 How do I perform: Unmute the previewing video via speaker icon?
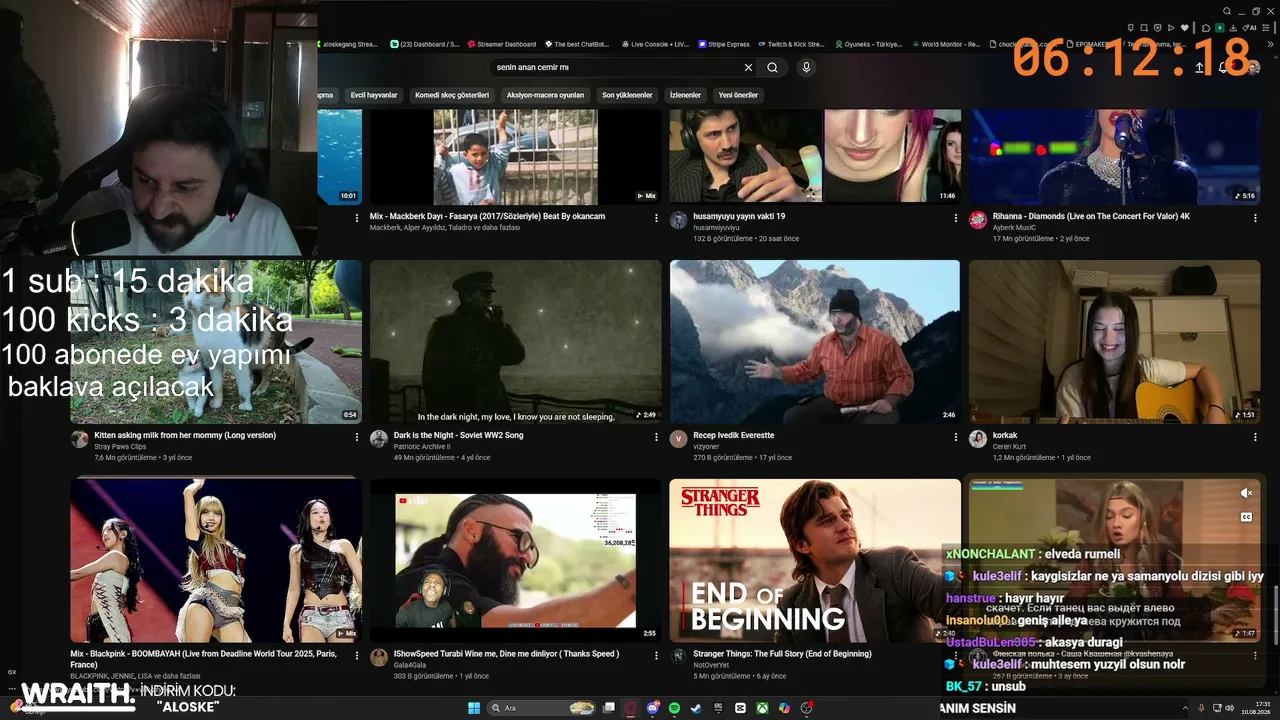coord(1246,493)
